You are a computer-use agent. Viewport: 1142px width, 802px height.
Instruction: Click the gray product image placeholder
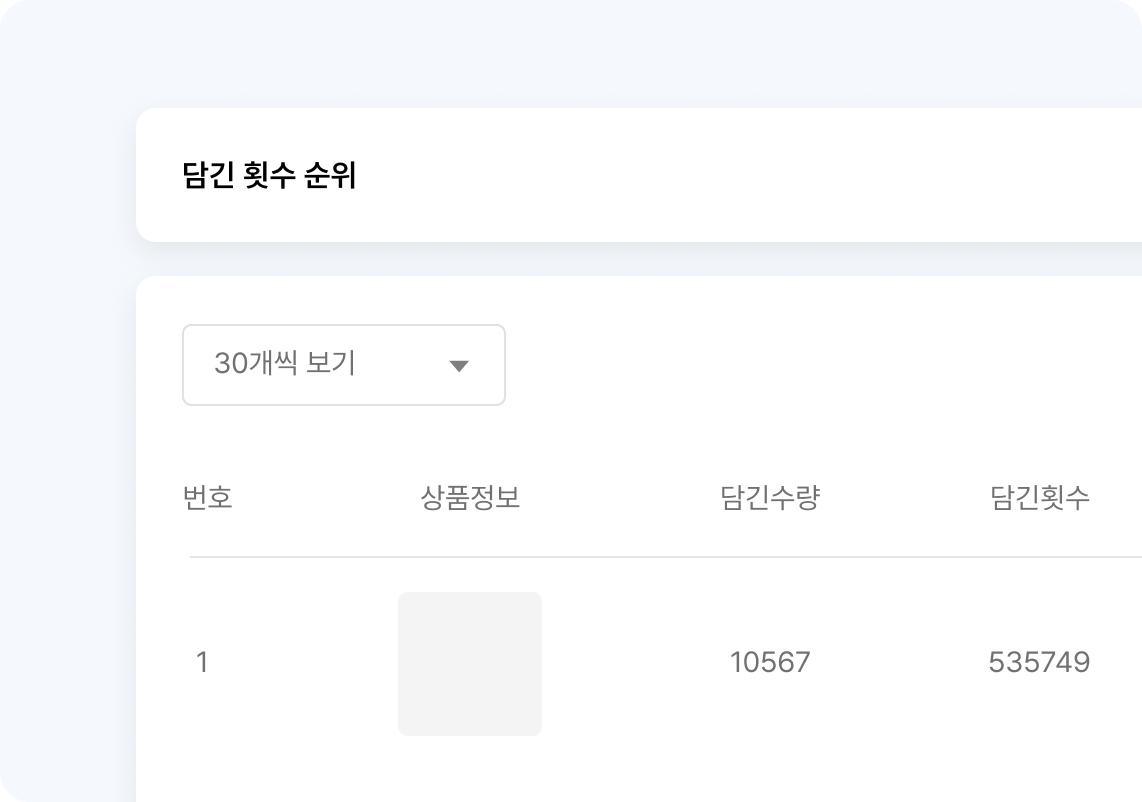click(x=470, y=664)
